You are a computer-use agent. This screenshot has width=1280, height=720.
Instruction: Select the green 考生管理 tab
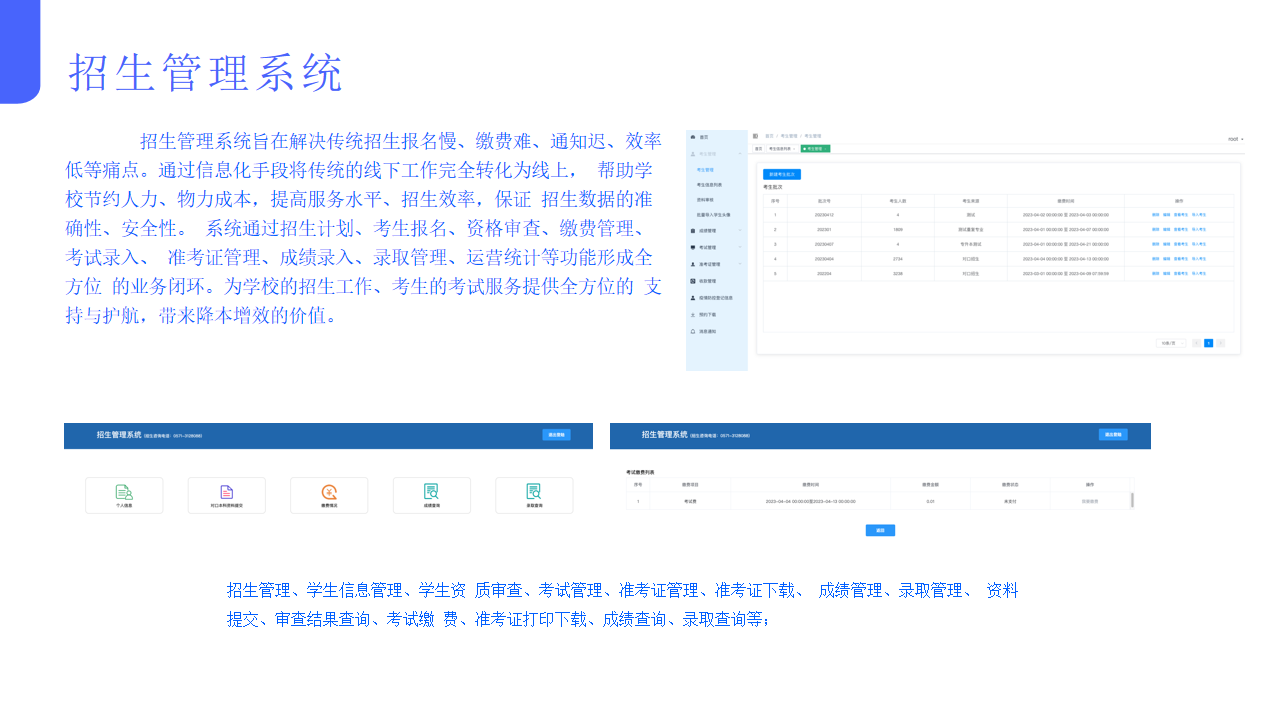(x=815, y=149)
